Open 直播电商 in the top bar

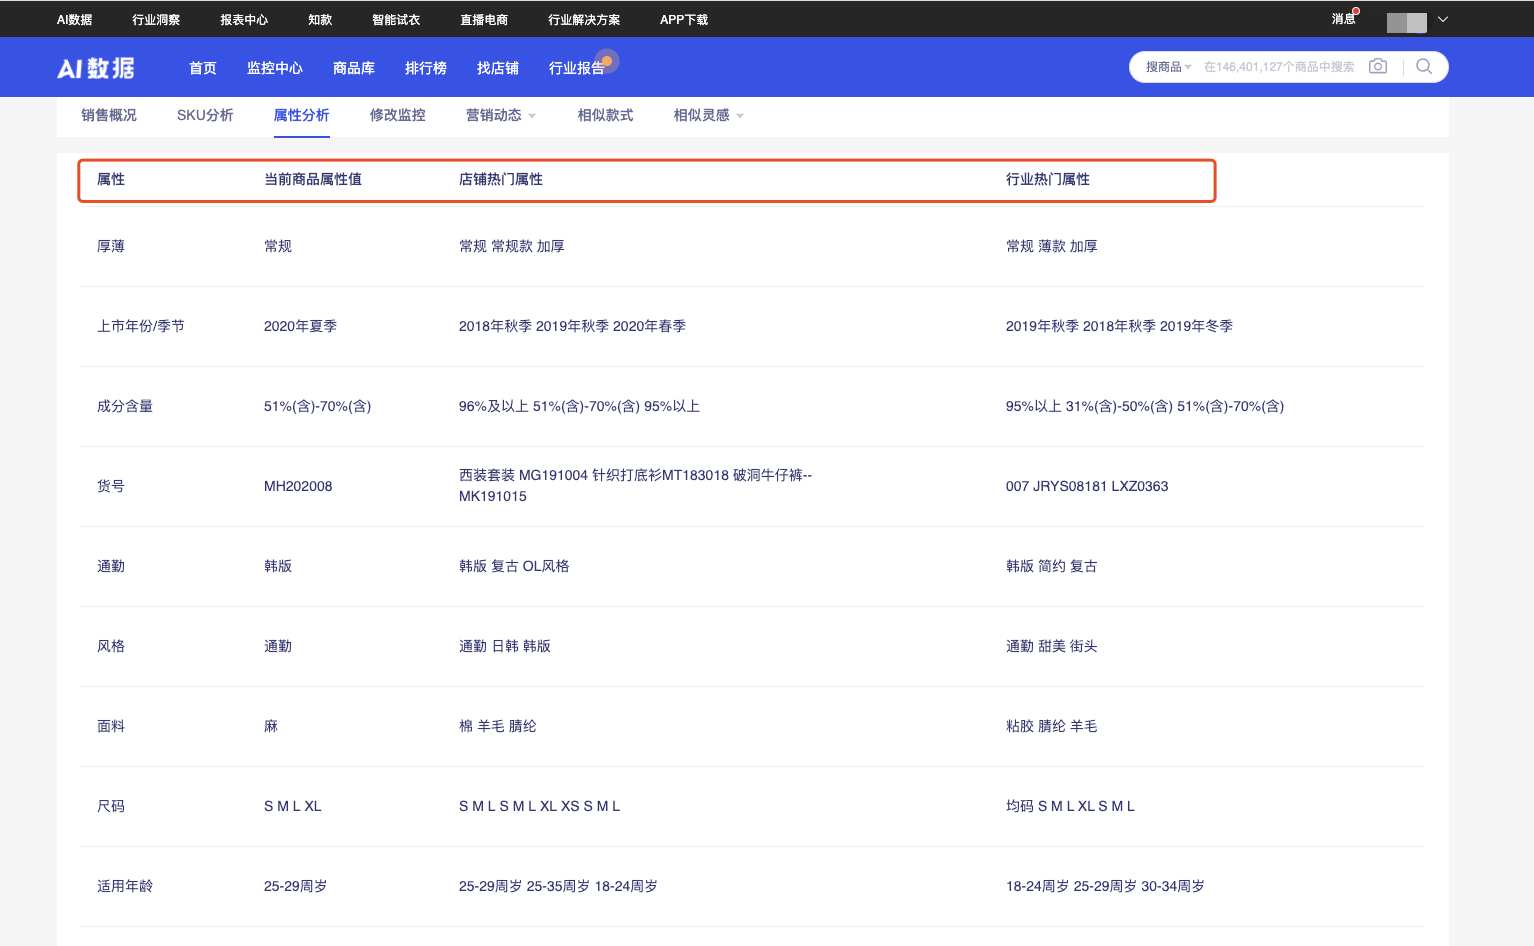pyautogui.click(x=484, y=19)
